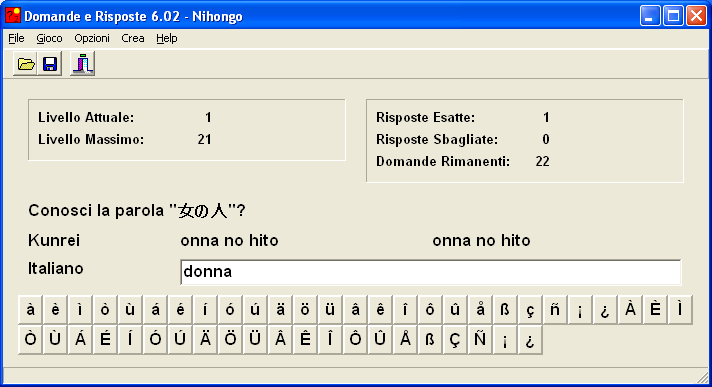Insert lowercase â circumflex character button

(x=355, y=310)
